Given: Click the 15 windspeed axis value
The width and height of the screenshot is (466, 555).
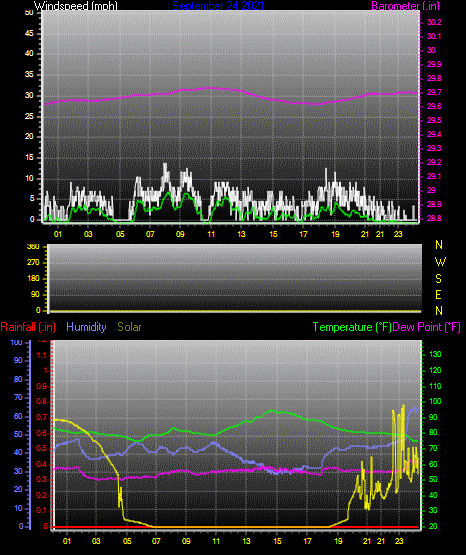Looking at the screenshot, I should click(x=29, y=158).
